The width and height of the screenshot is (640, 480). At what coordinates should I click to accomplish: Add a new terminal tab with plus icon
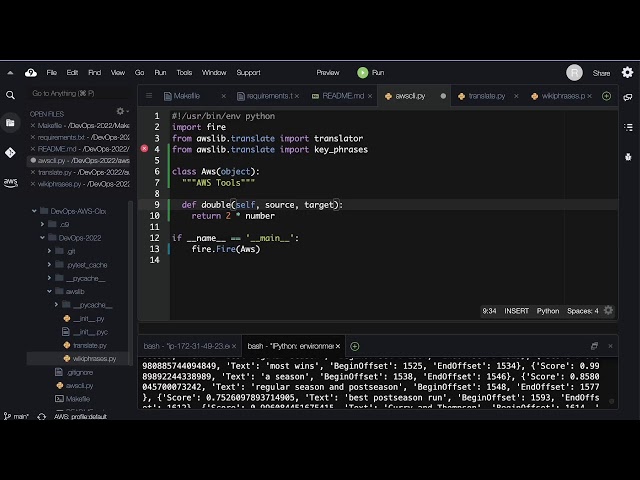click(355, 346)
